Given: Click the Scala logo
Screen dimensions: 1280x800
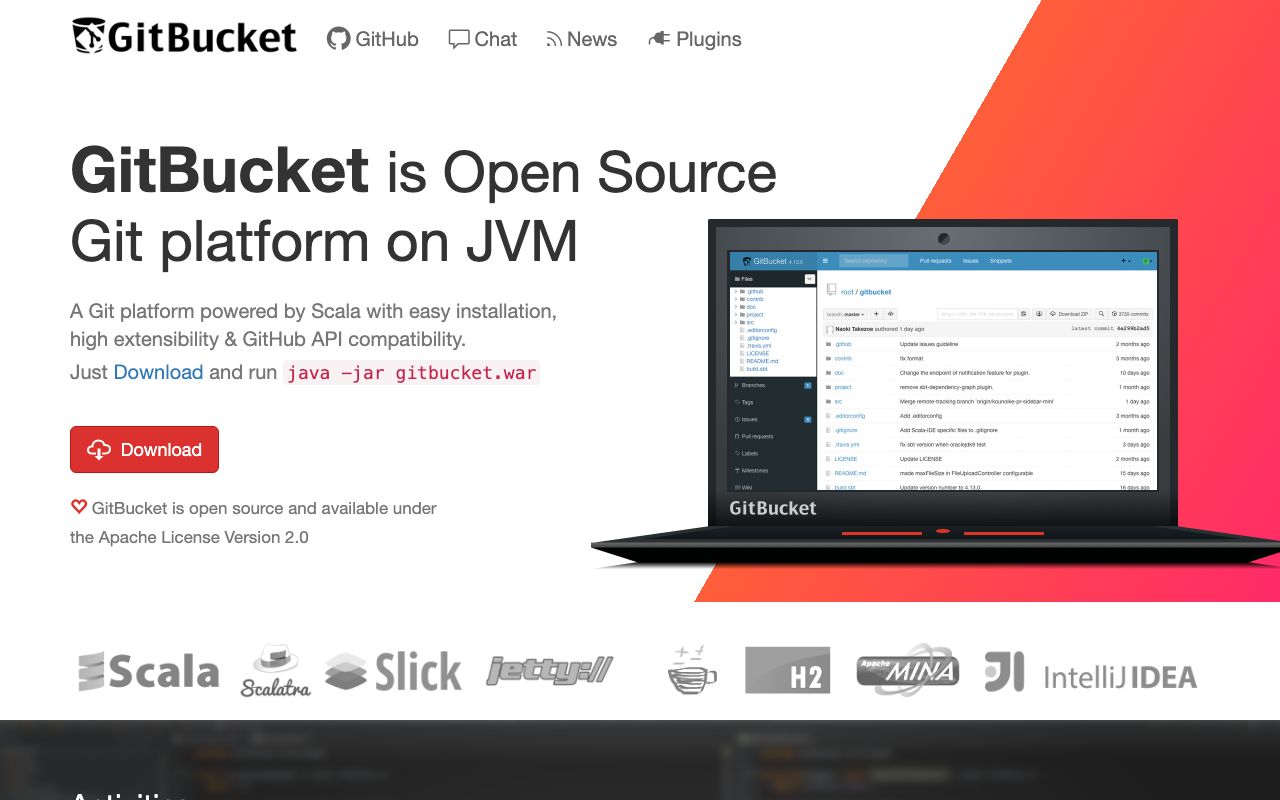Looking at the screenshot, I should pos(149,671).
